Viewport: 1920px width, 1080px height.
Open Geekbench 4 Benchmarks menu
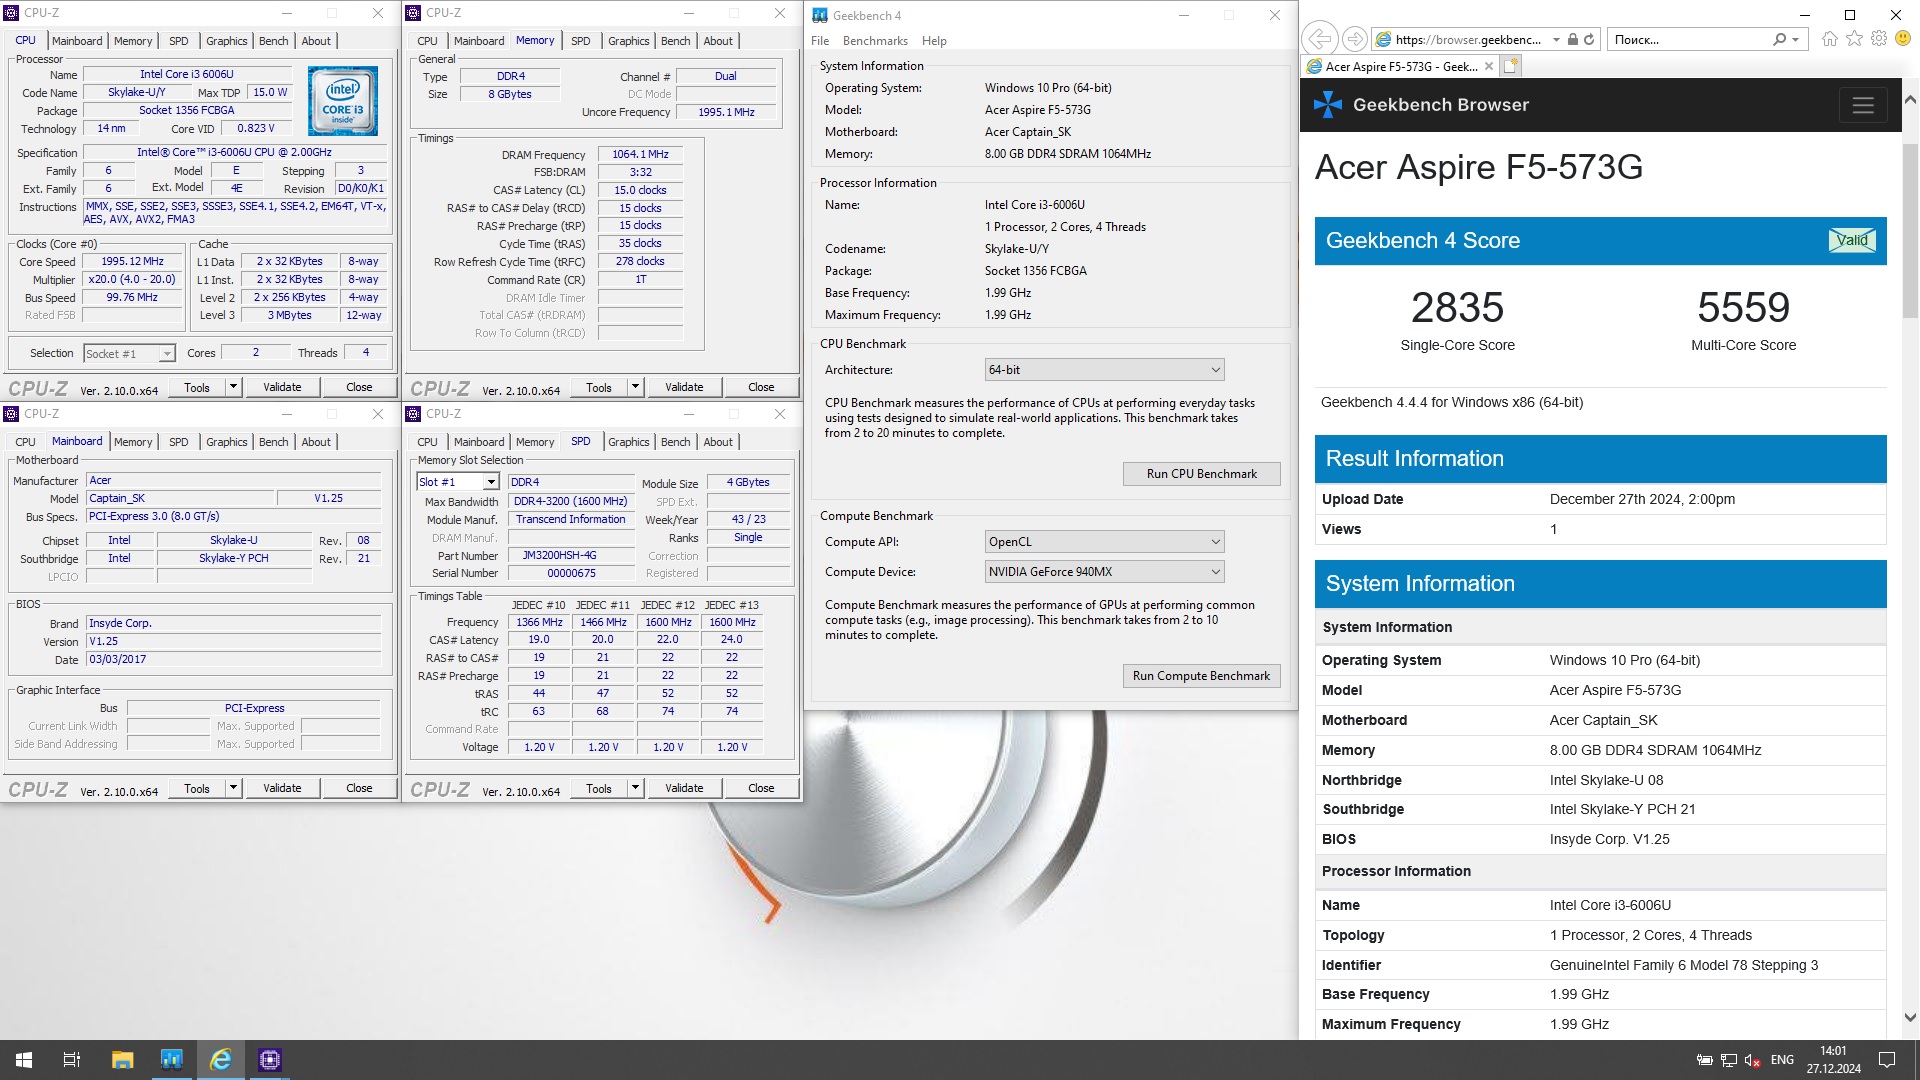pos(875,41)
